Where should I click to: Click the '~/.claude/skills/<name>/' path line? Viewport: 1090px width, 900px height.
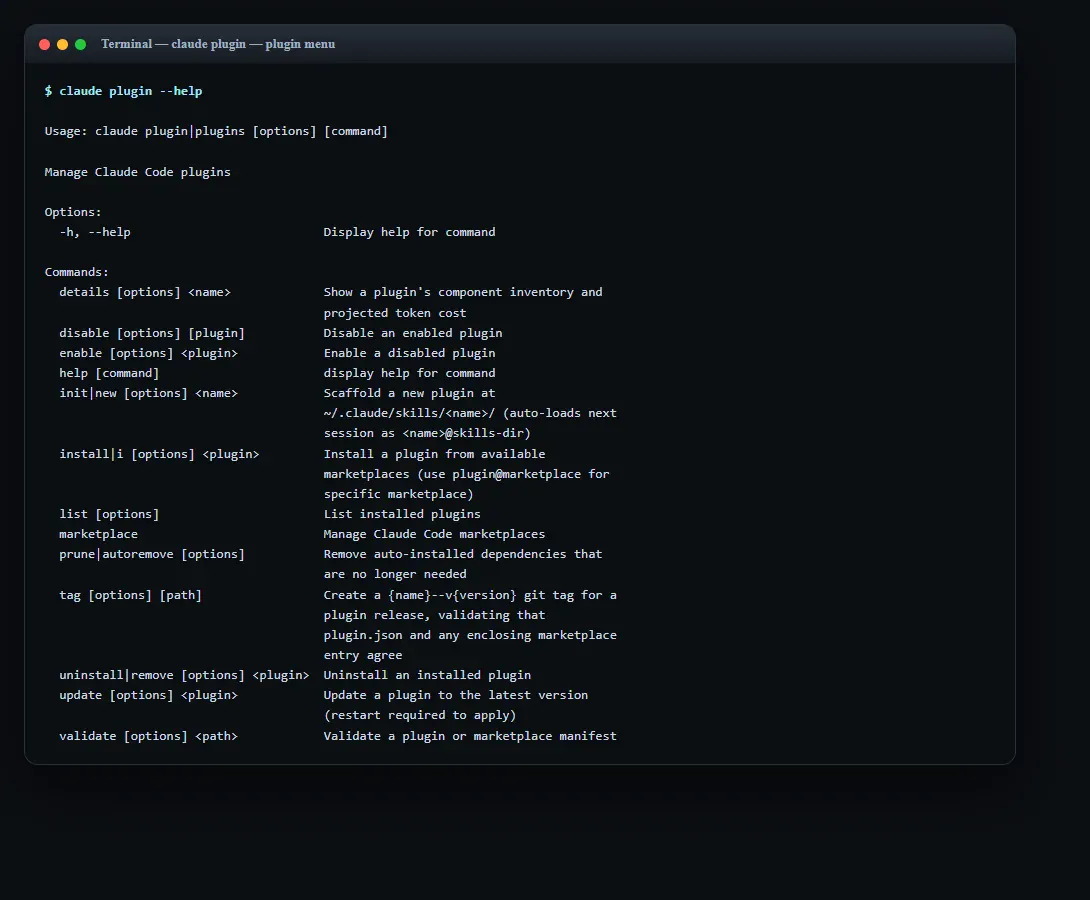point(470,413)
